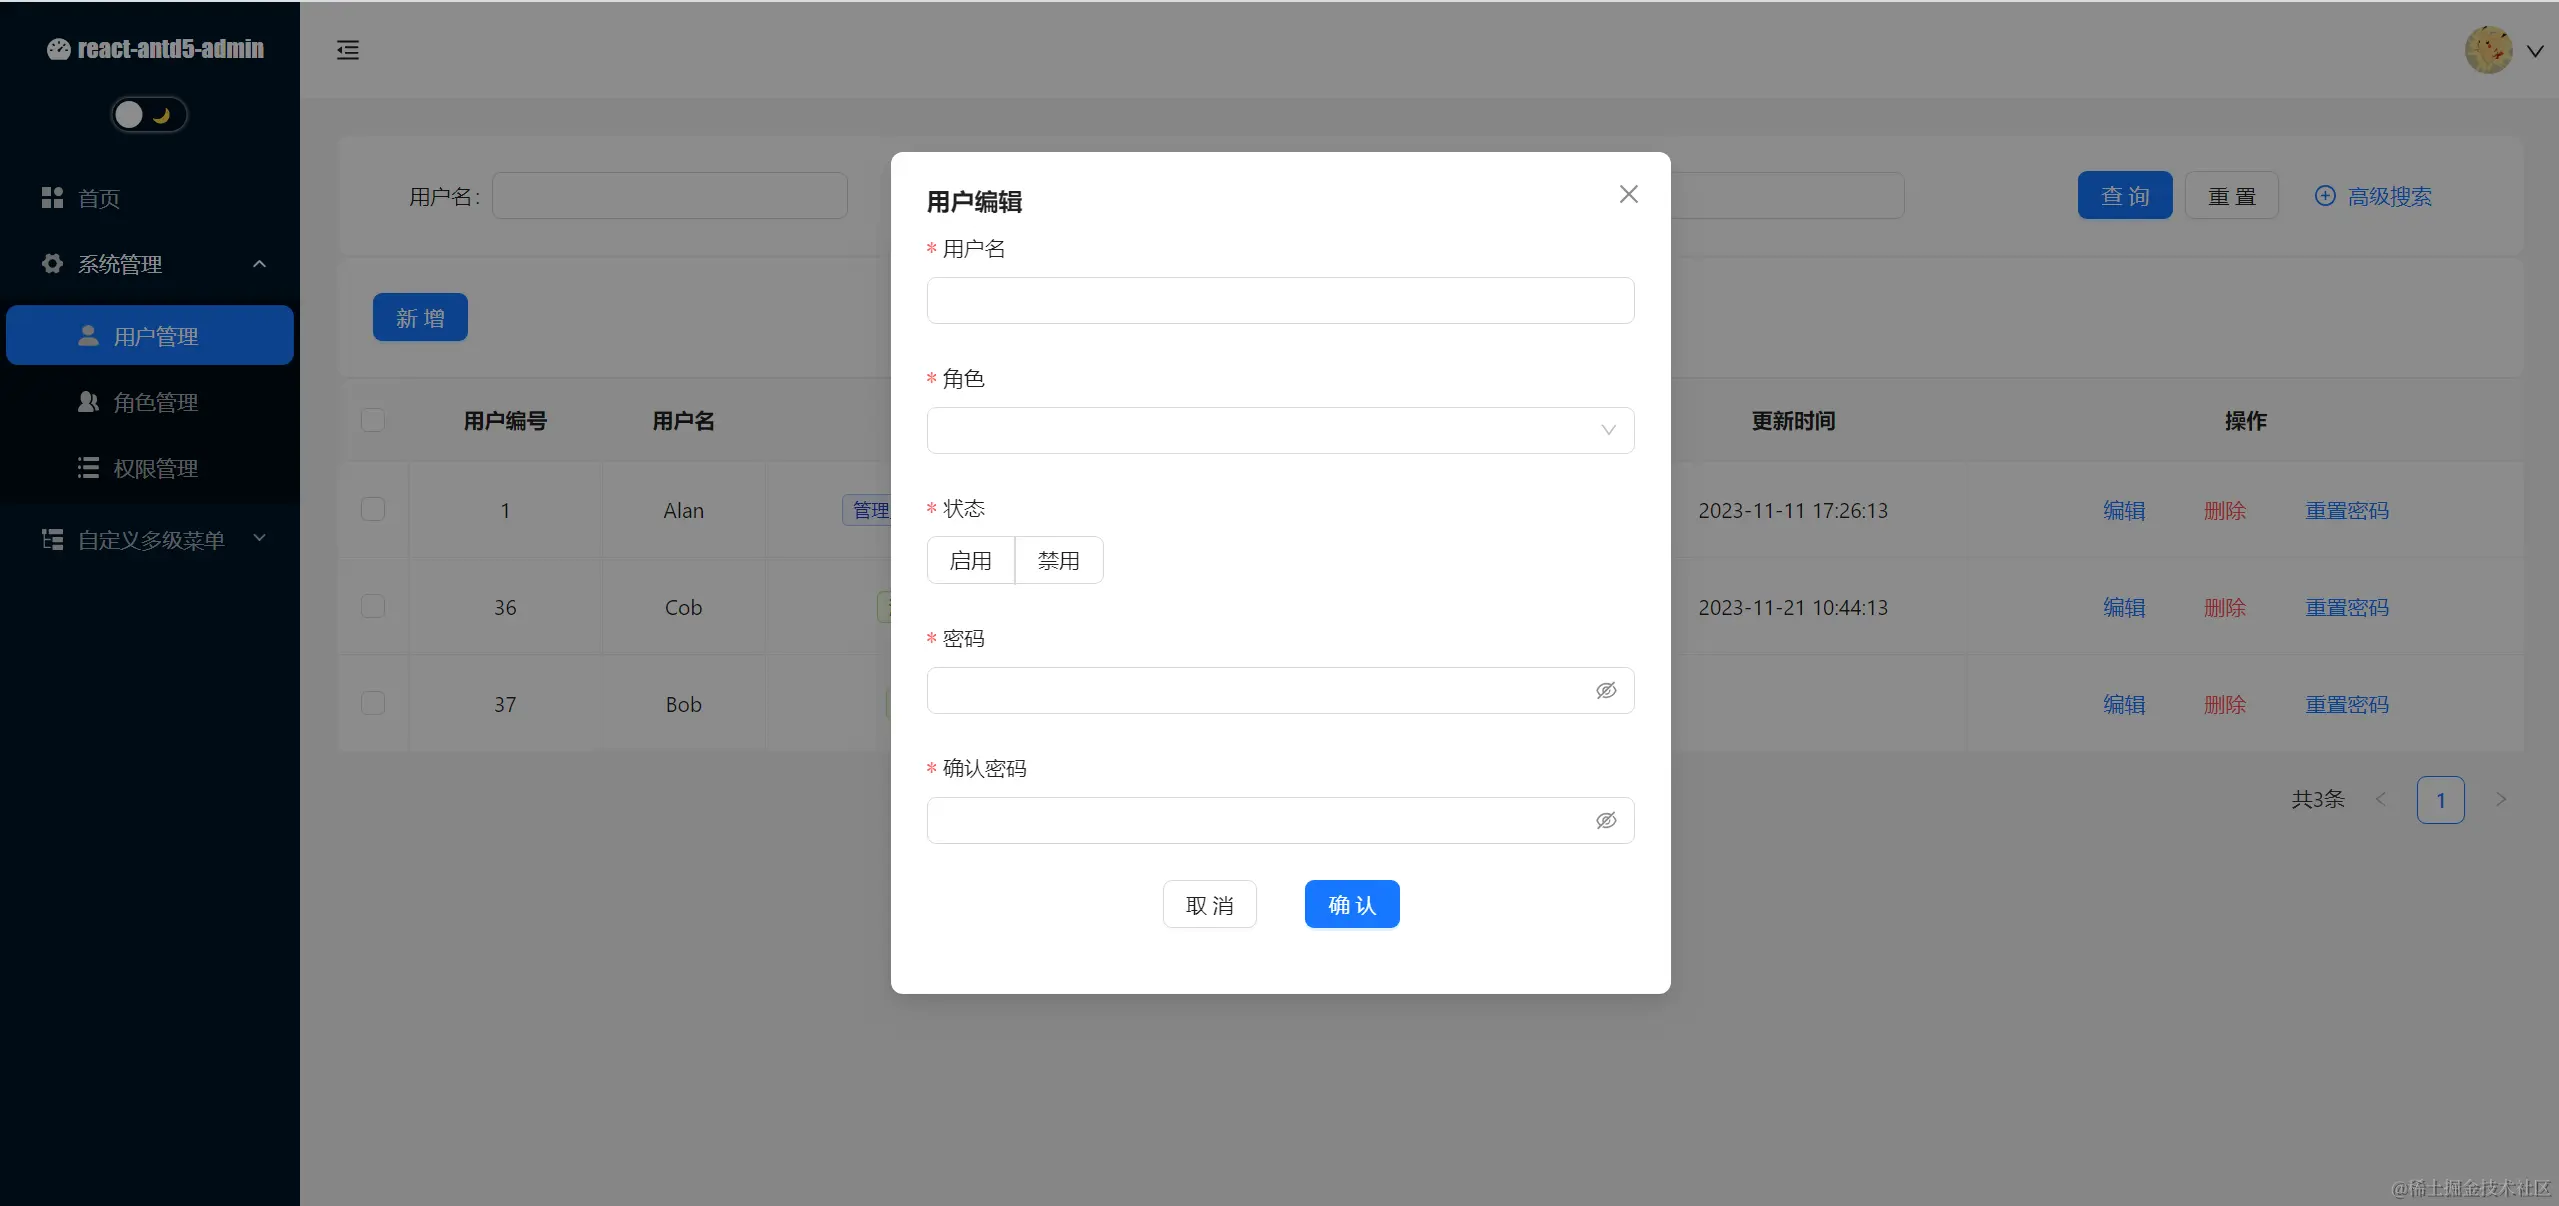Click the 用户名 column header
This screenshot has height=1206, width=2559.
tap(683, 421)
